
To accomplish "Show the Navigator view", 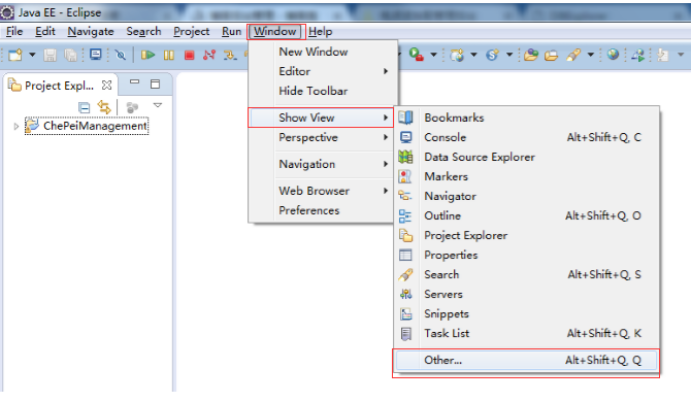I will click(527, 196).
